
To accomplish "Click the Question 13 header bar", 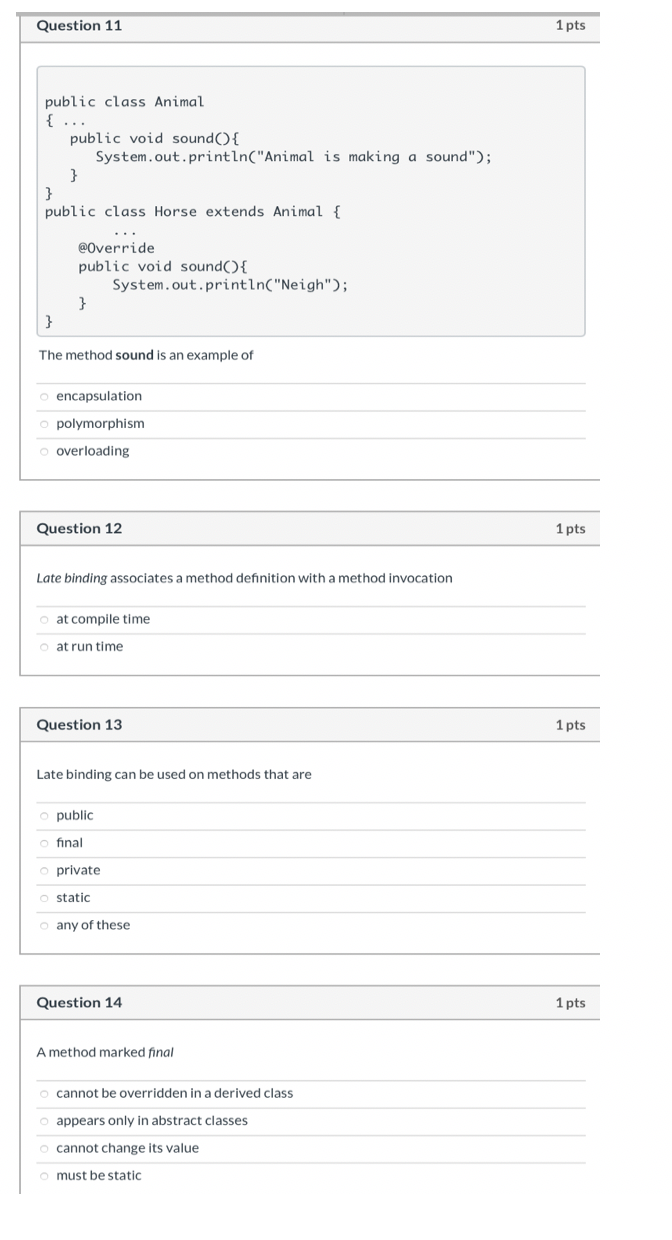I will point(310,724).
